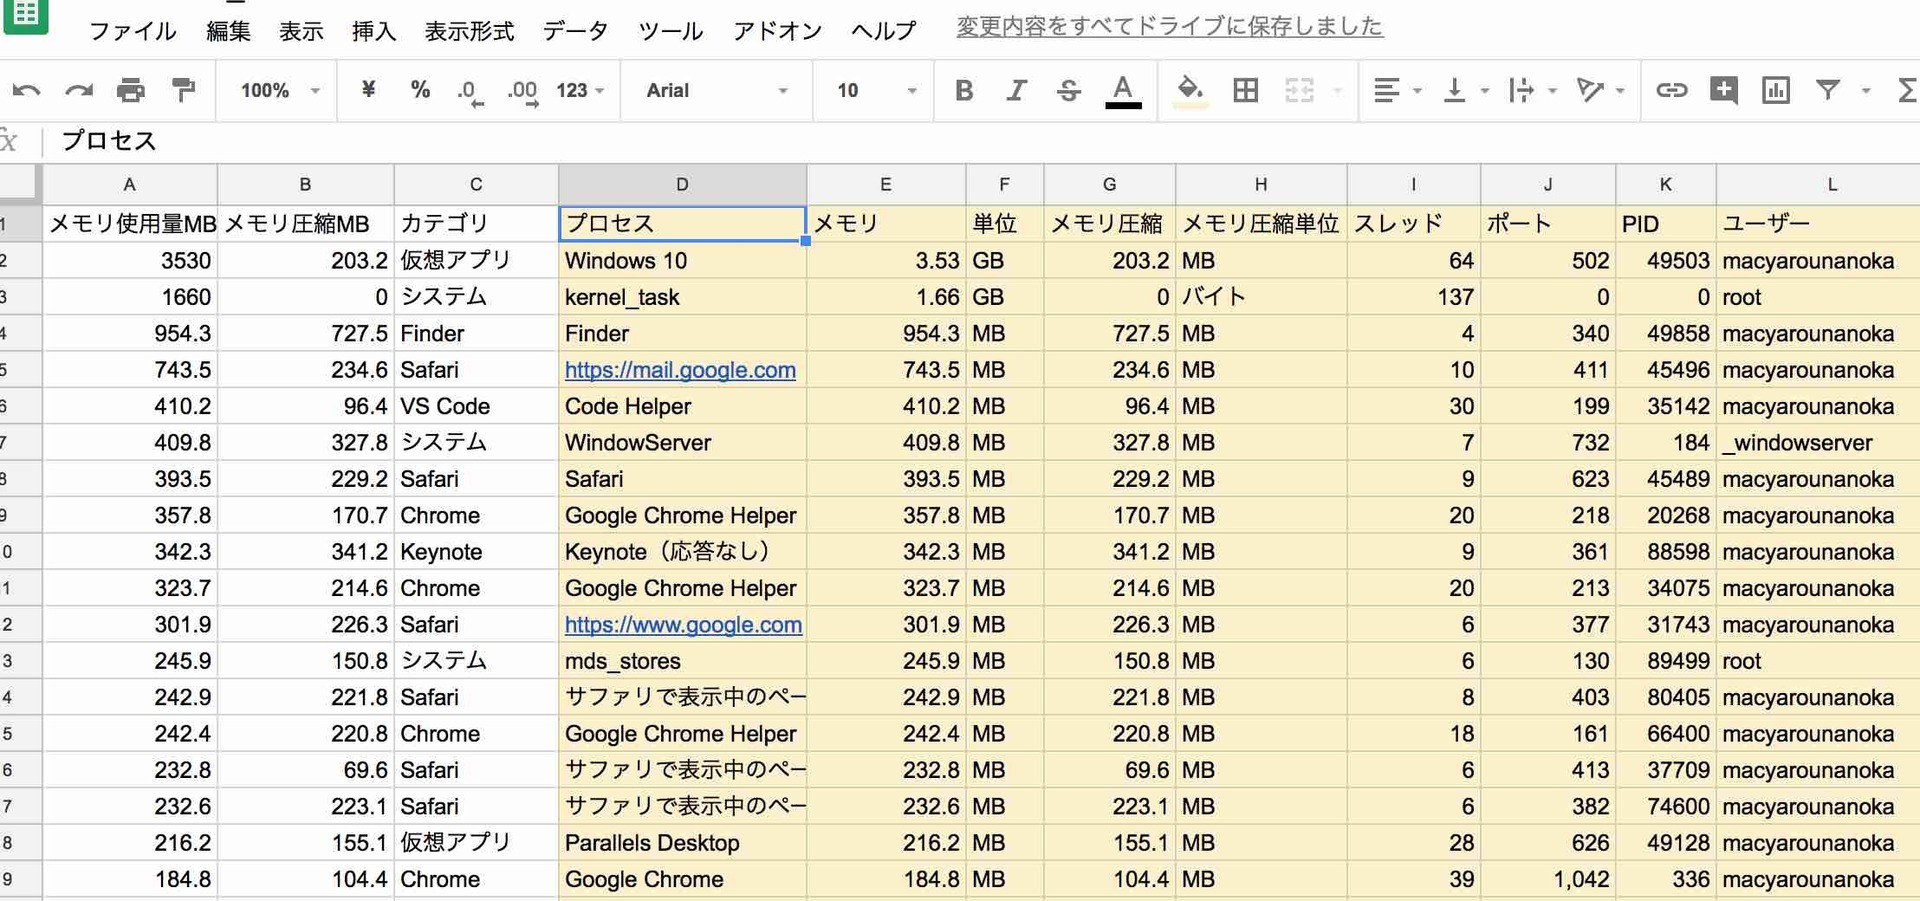The width and height of the screenshot is (1920, 901).
Task: Format as percent with the % icon
Action: 420,90
